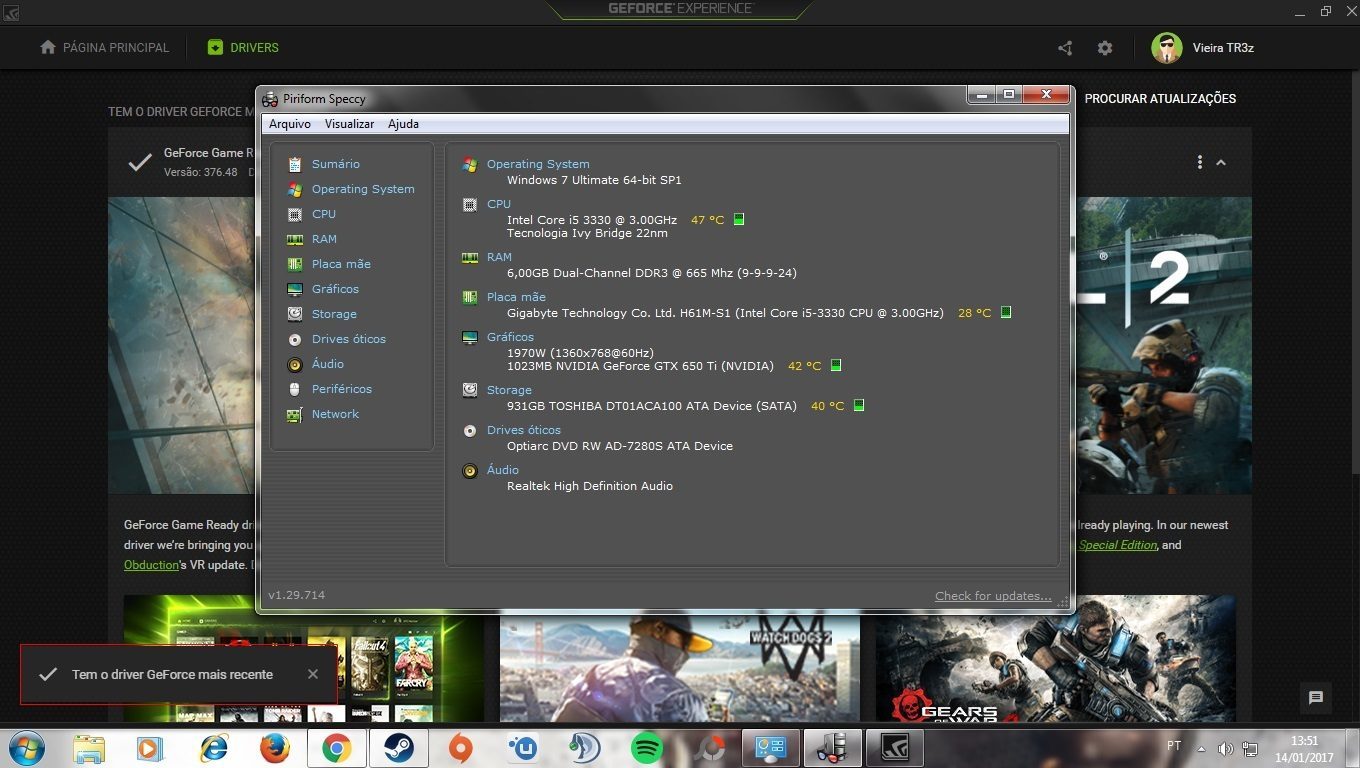
Task: Click the storage temperature 40 °C
Action: pyautogui.click(x=827, y=406)
